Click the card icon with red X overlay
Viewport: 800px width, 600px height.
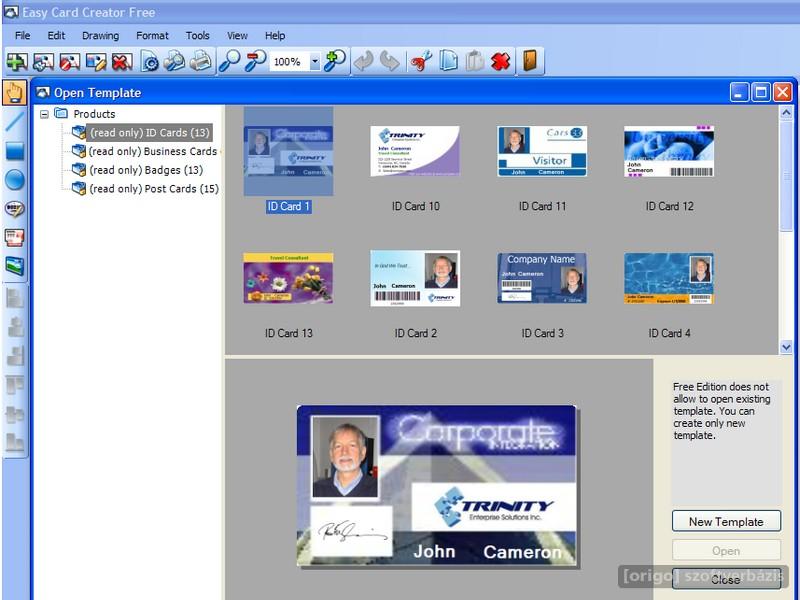[x=122, y=62]
